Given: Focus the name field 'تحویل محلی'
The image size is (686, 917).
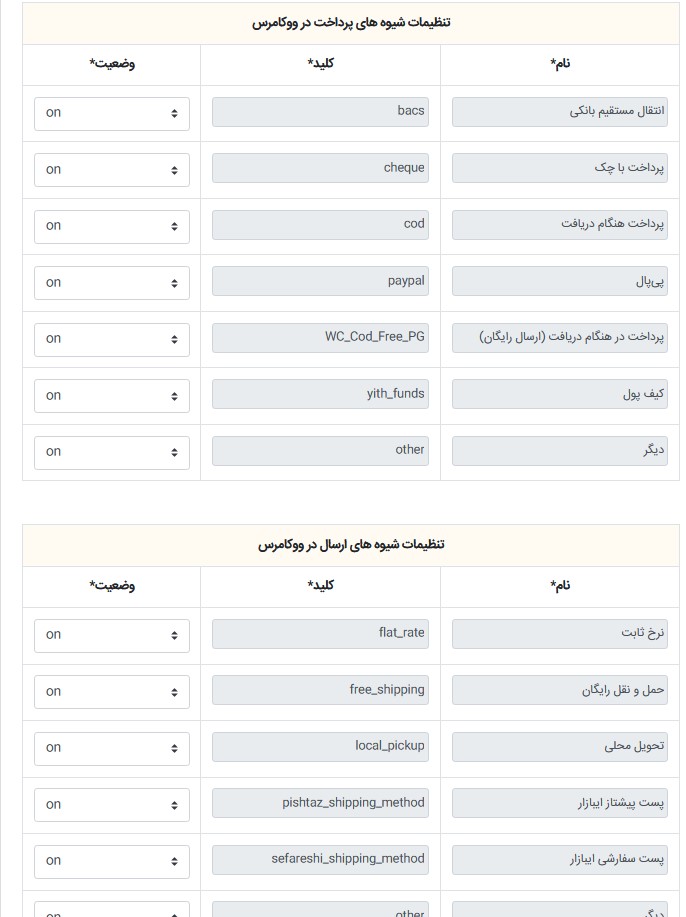Looking at the screenshot, I should coord(559,747).
